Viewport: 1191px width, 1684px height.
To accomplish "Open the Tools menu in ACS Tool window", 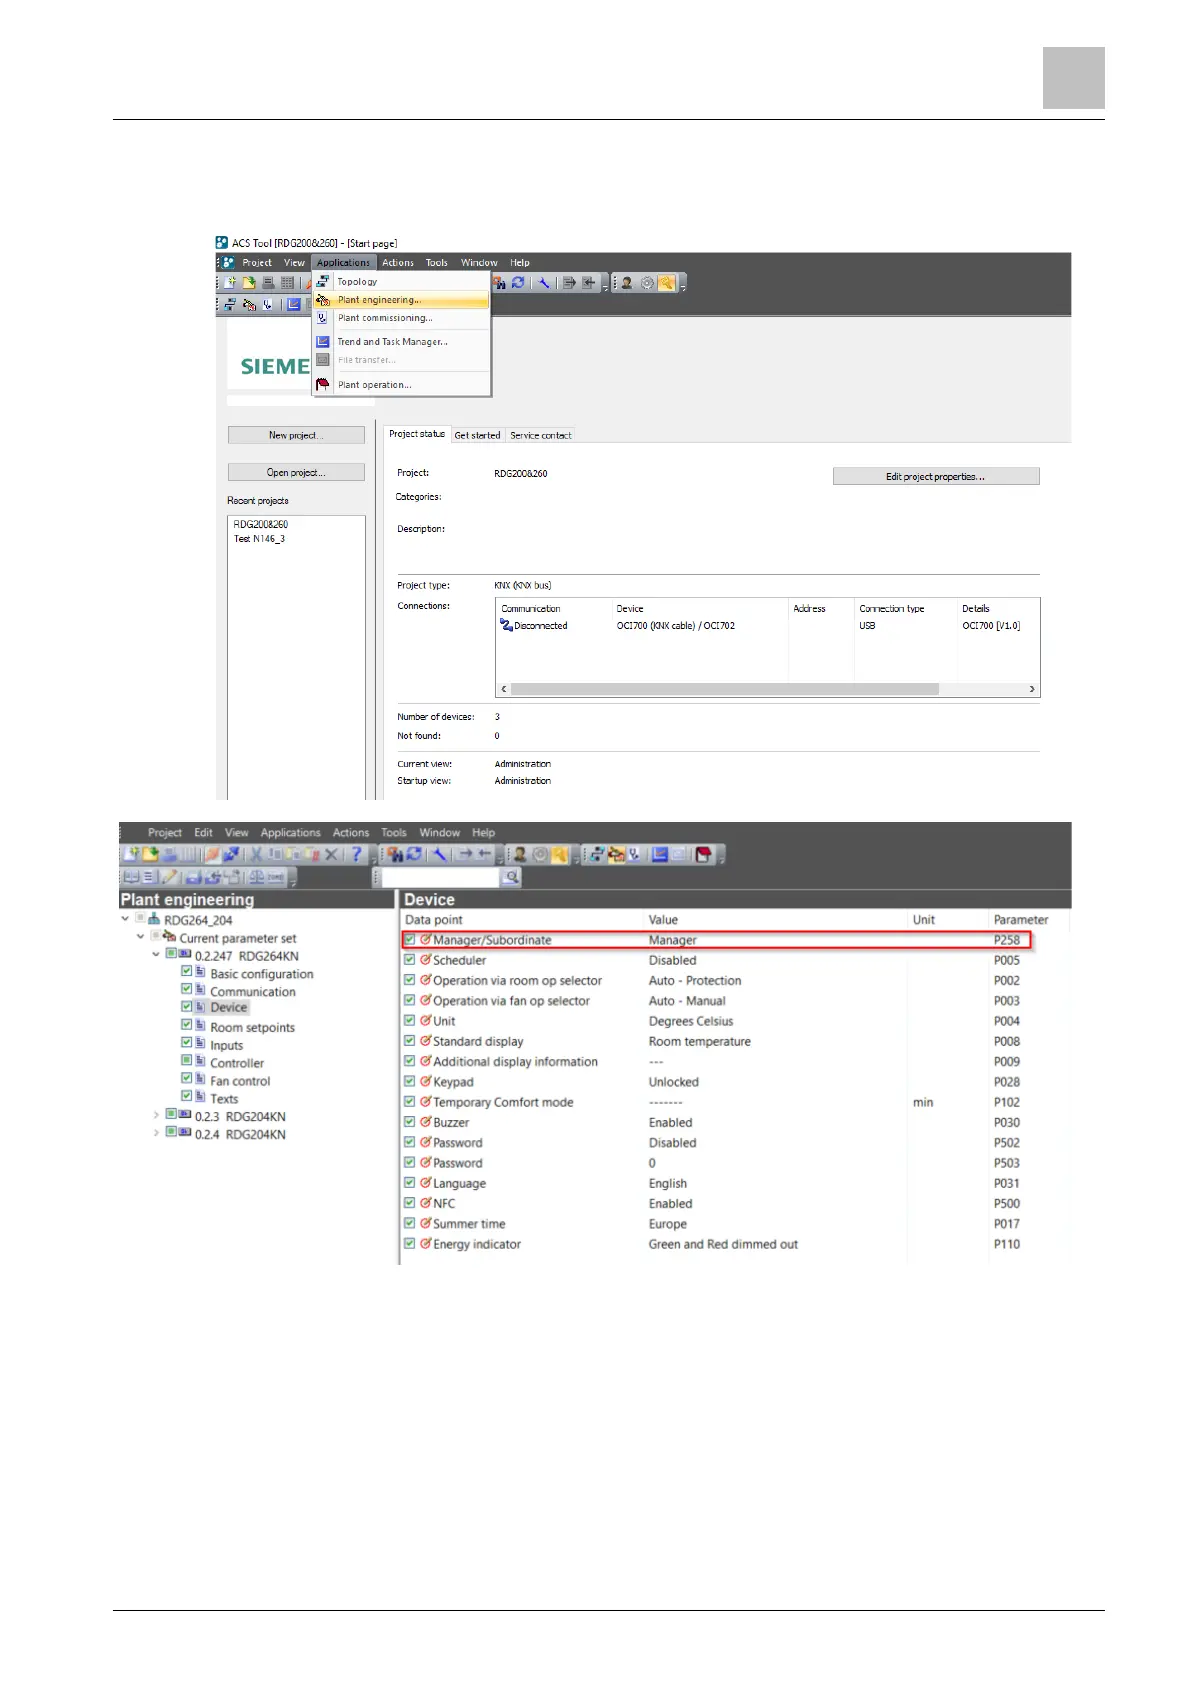I will (437, 263).
